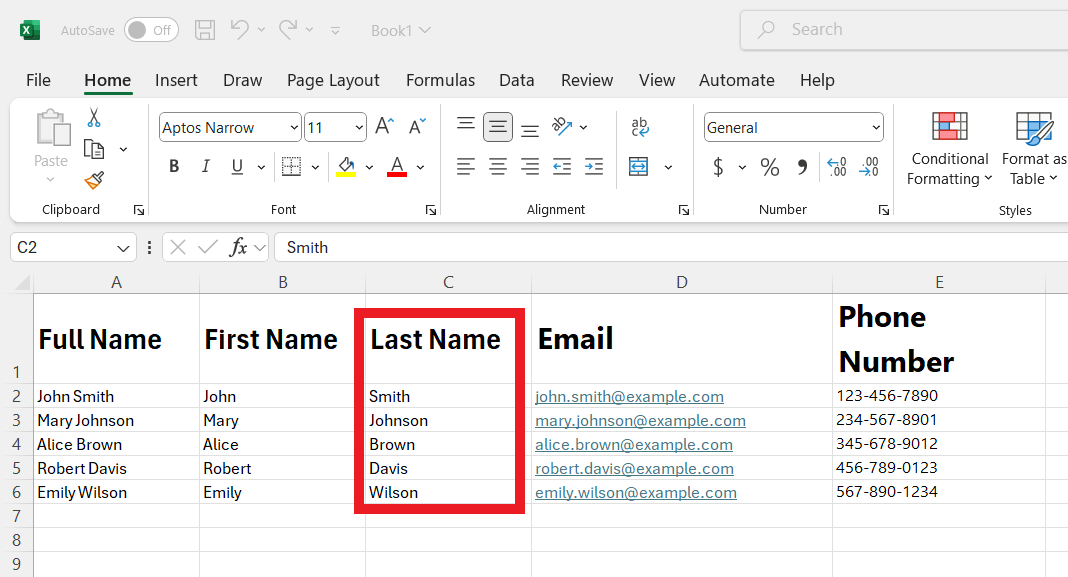This screenshot has width=1068, height=577.
Task: Apply the yellow fill color
Action: (346, 167)
